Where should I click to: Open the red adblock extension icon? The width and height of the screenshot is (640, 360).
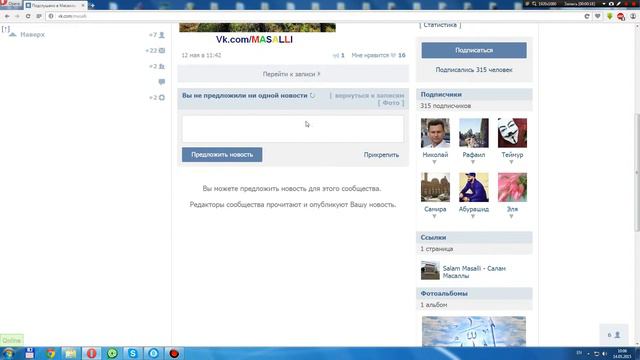pos(621,16)
